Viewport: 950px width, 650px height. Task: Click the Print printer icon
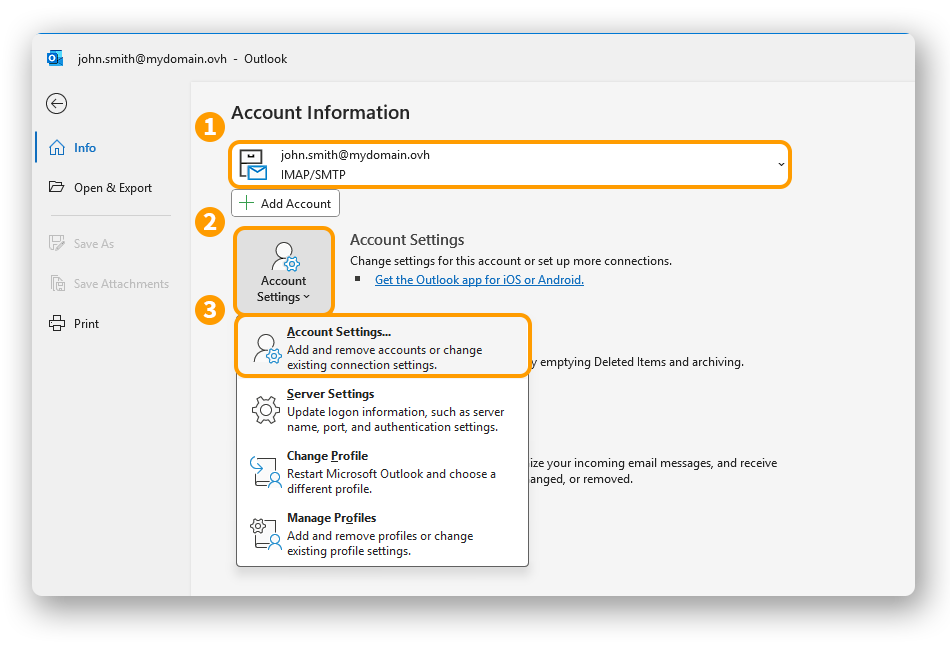point(57,324)
